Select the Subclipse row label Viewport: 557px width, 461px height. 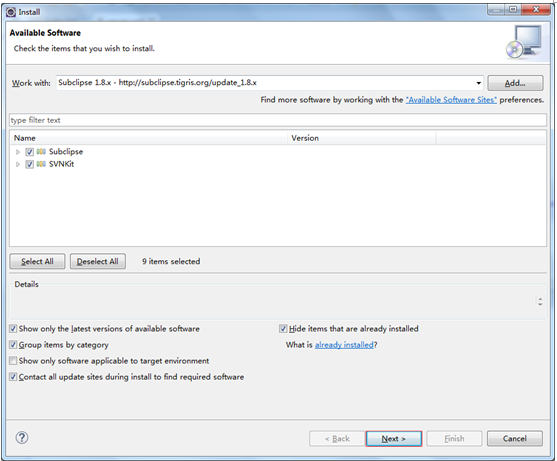tap(66, 152)
